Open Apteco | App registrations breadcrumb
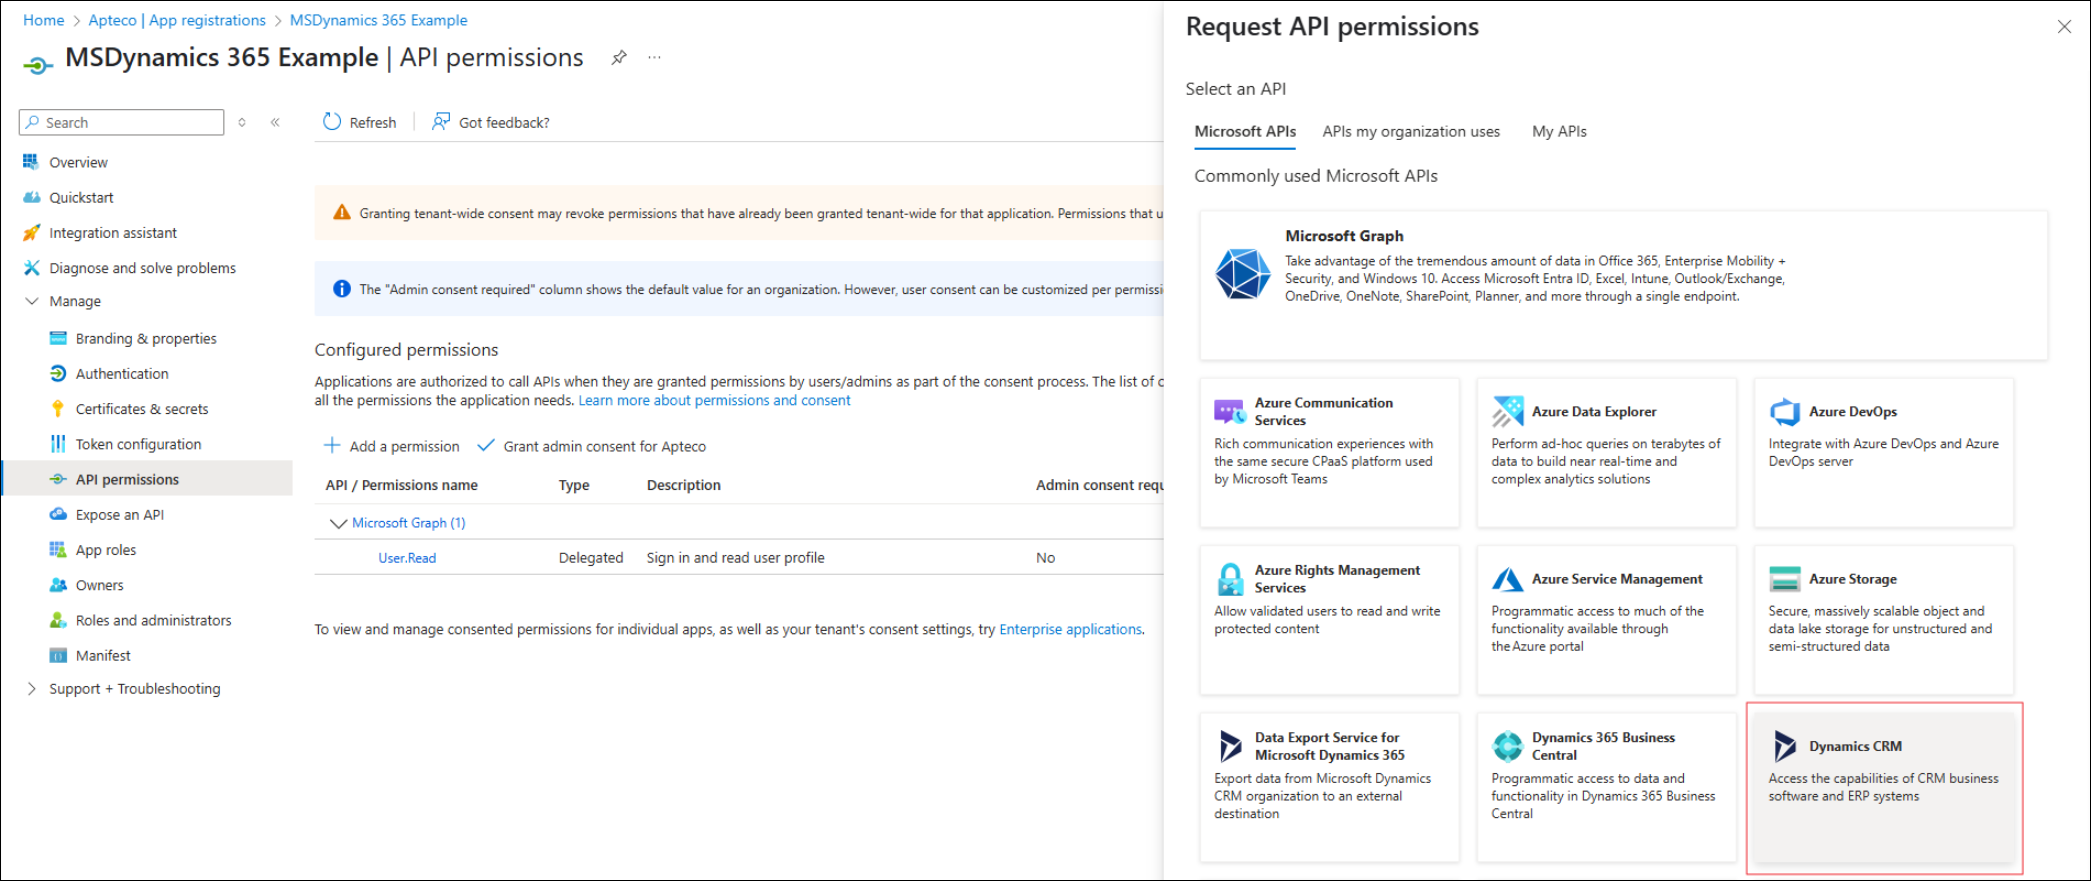Viewport: 2091px width, 881px height. [x=177, y=20]
